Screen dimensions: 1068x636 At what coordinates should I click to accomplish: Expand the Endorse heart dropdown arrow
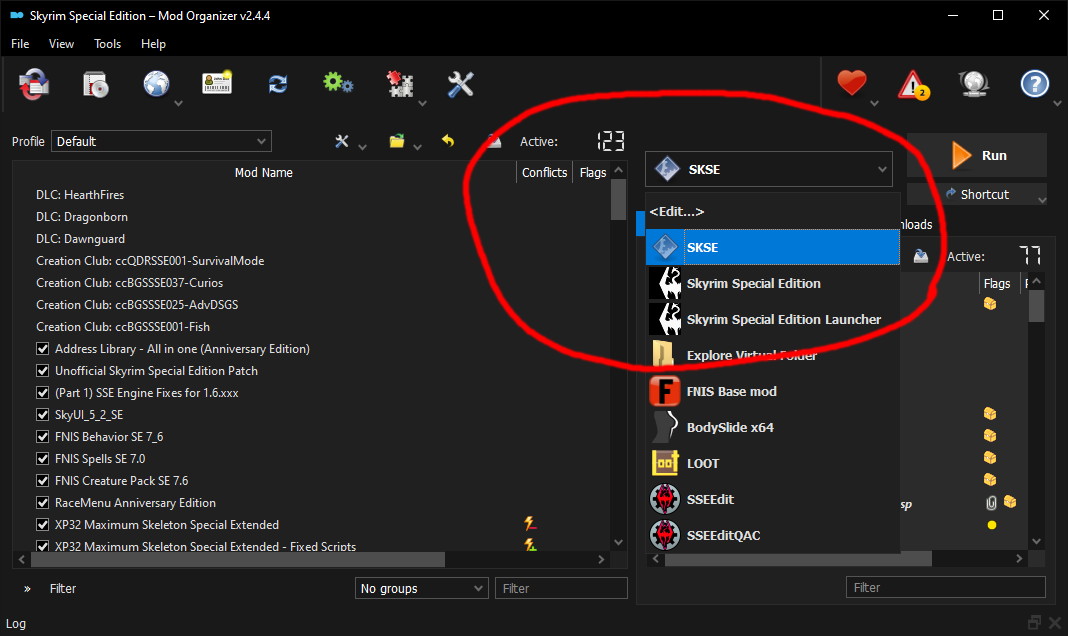point(875,104)
